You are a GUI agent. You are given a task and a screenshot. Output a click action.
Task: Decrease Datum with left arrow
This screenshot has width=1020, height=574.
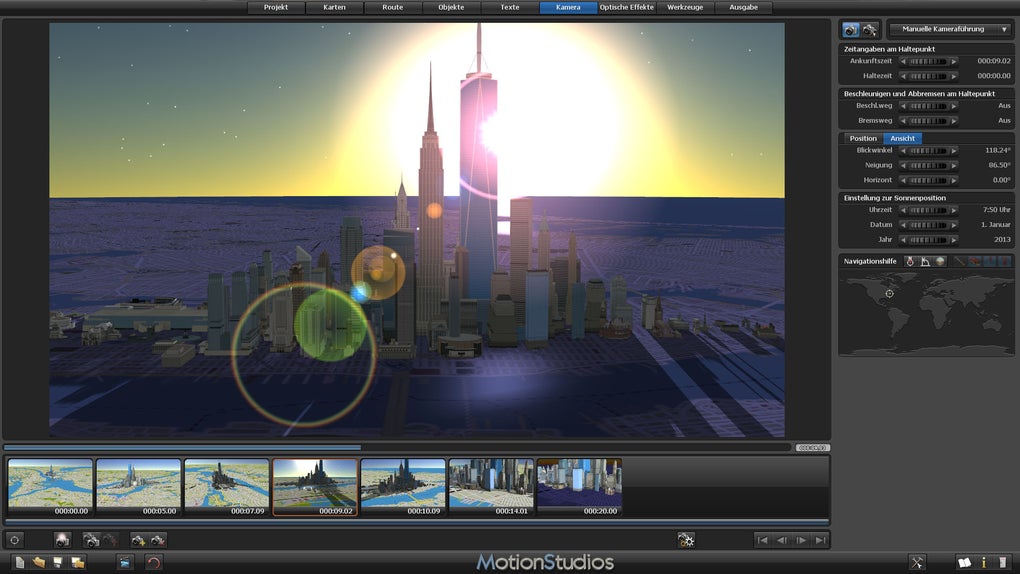pos(903,225)
